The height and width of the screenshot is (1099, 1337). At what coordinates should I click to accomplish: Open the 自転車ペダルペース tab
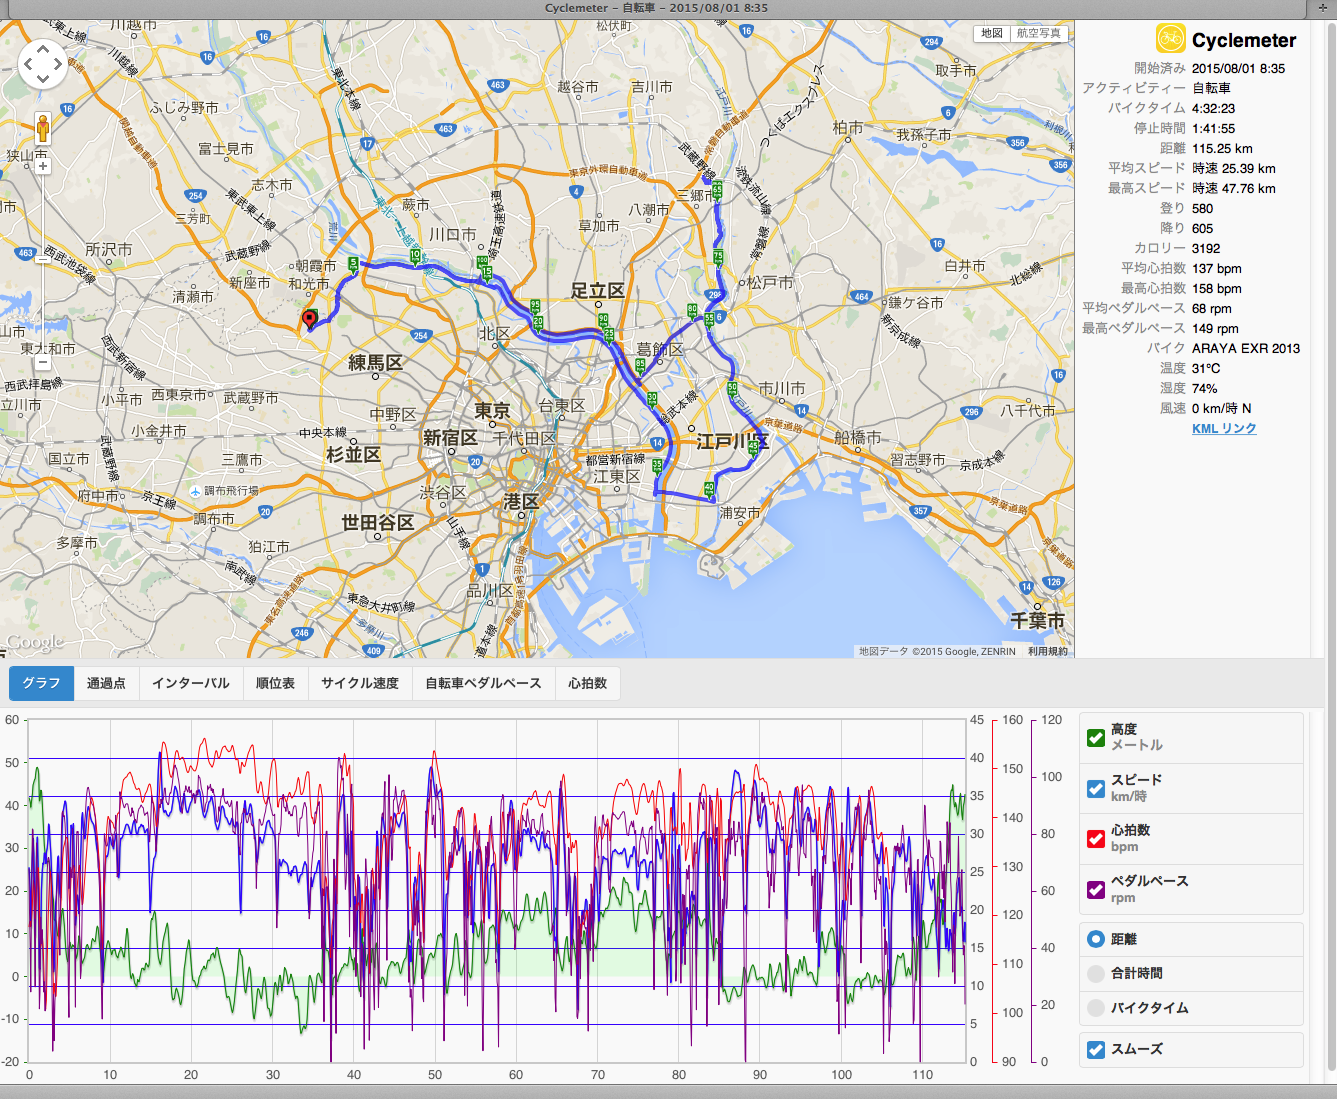pyautogui.click(x=483, y=683)
